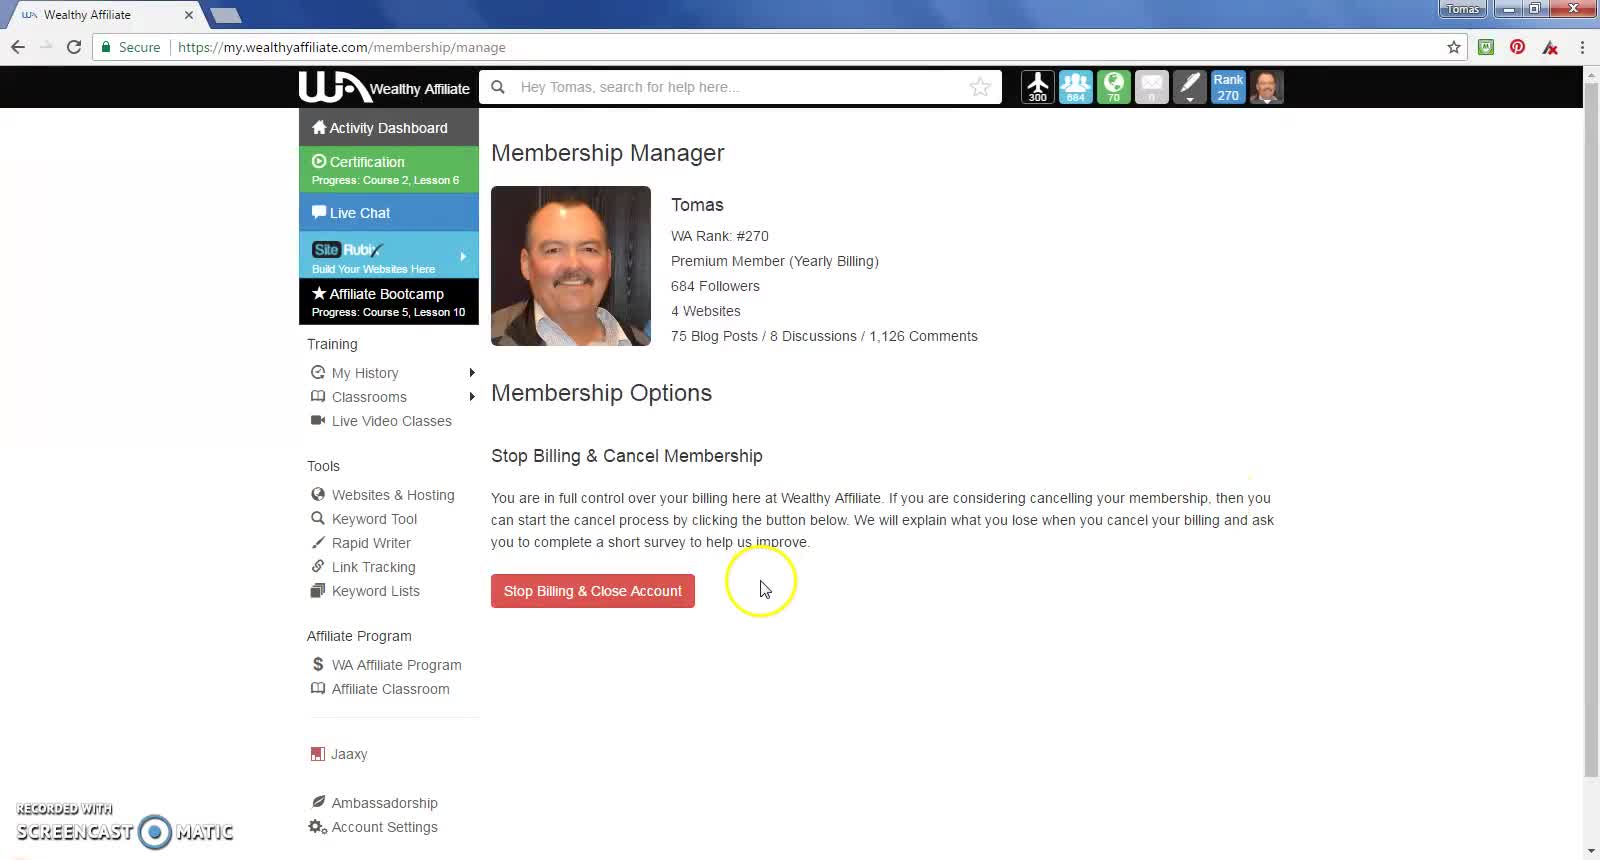Open the globe websites icon

point(1113,87)
